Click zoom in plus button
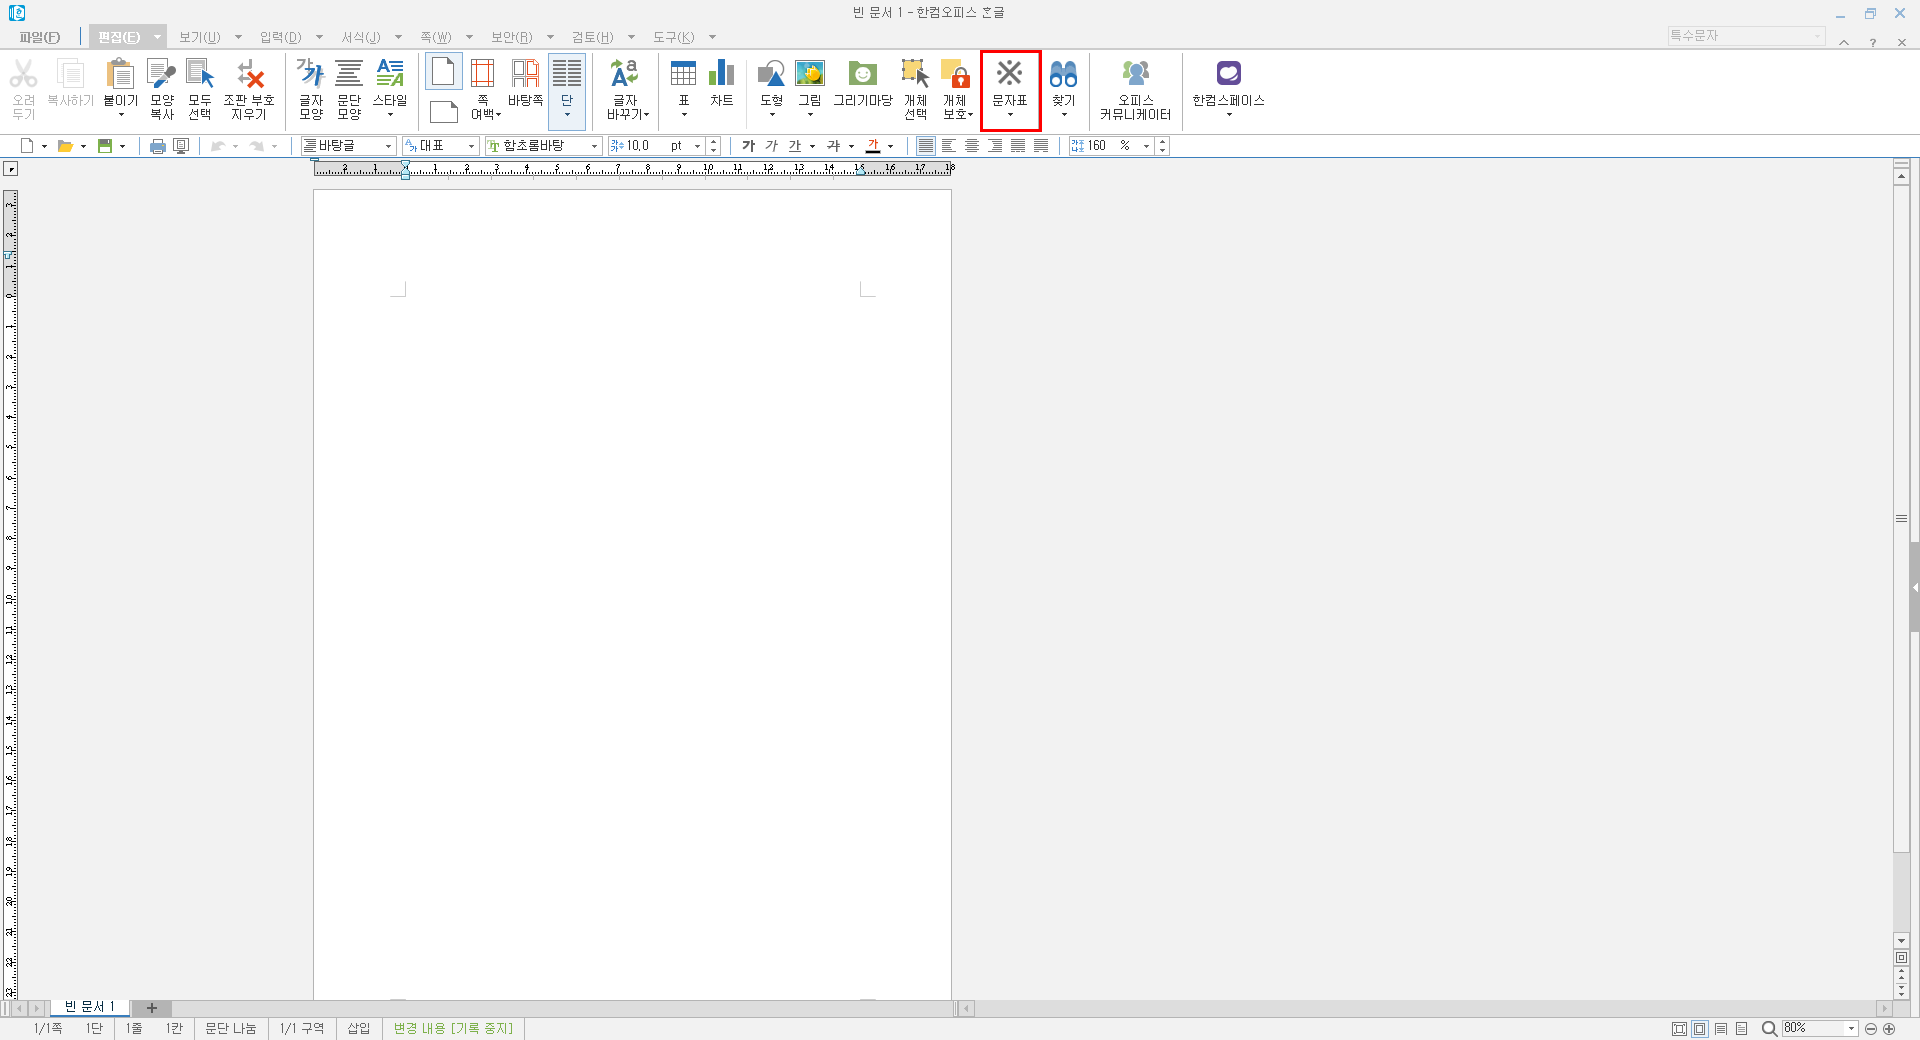This screenshot has height=1040, width=1920. point(1889,1028)
